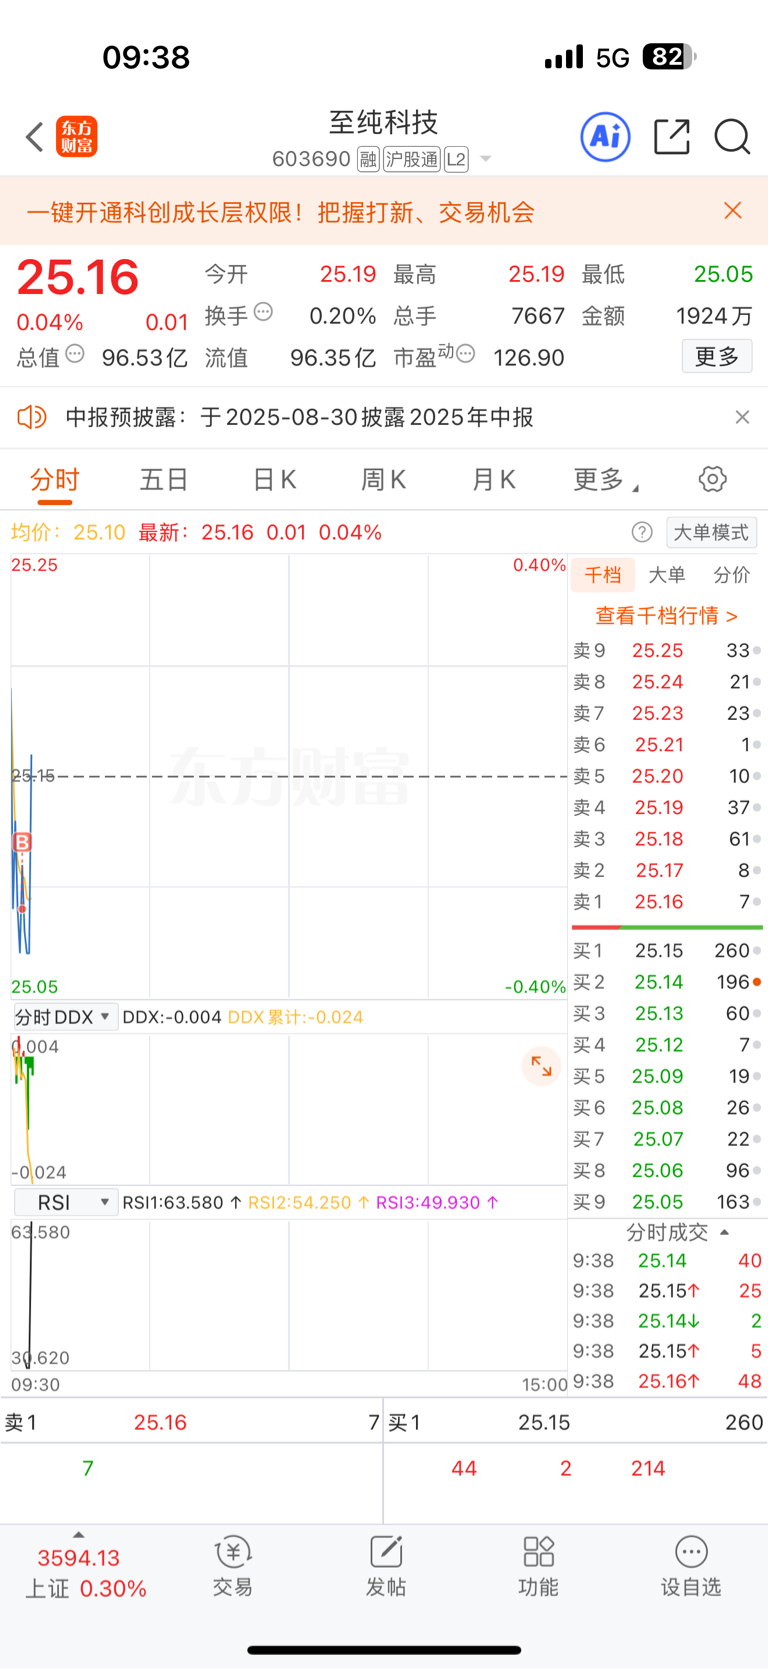This screenshot has width=768, height=1669.
Task: Open chart settings gear icon
Action: [713, 479]
